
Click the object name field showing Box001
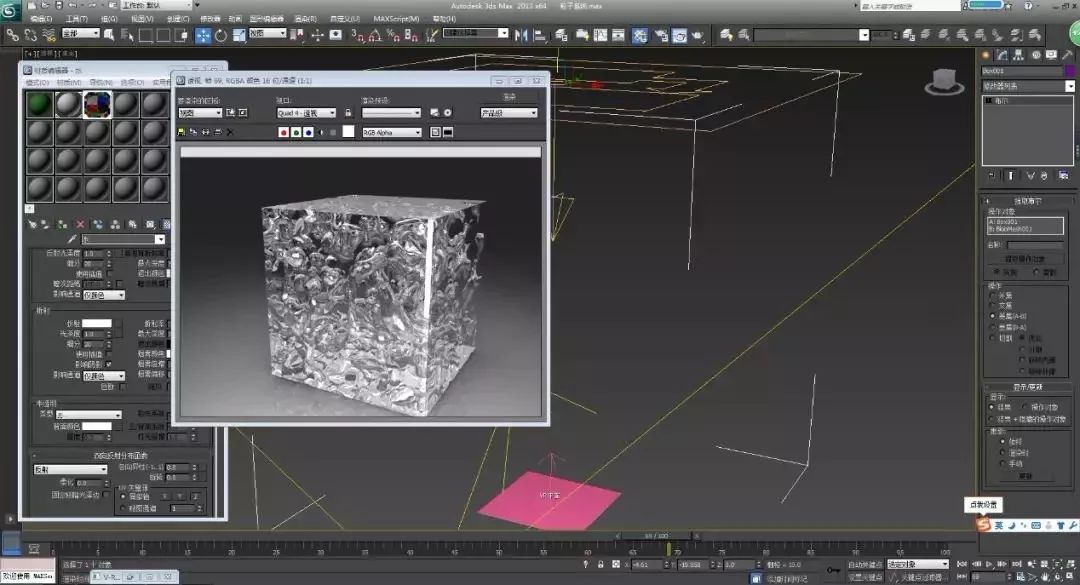coord(1022,71)
